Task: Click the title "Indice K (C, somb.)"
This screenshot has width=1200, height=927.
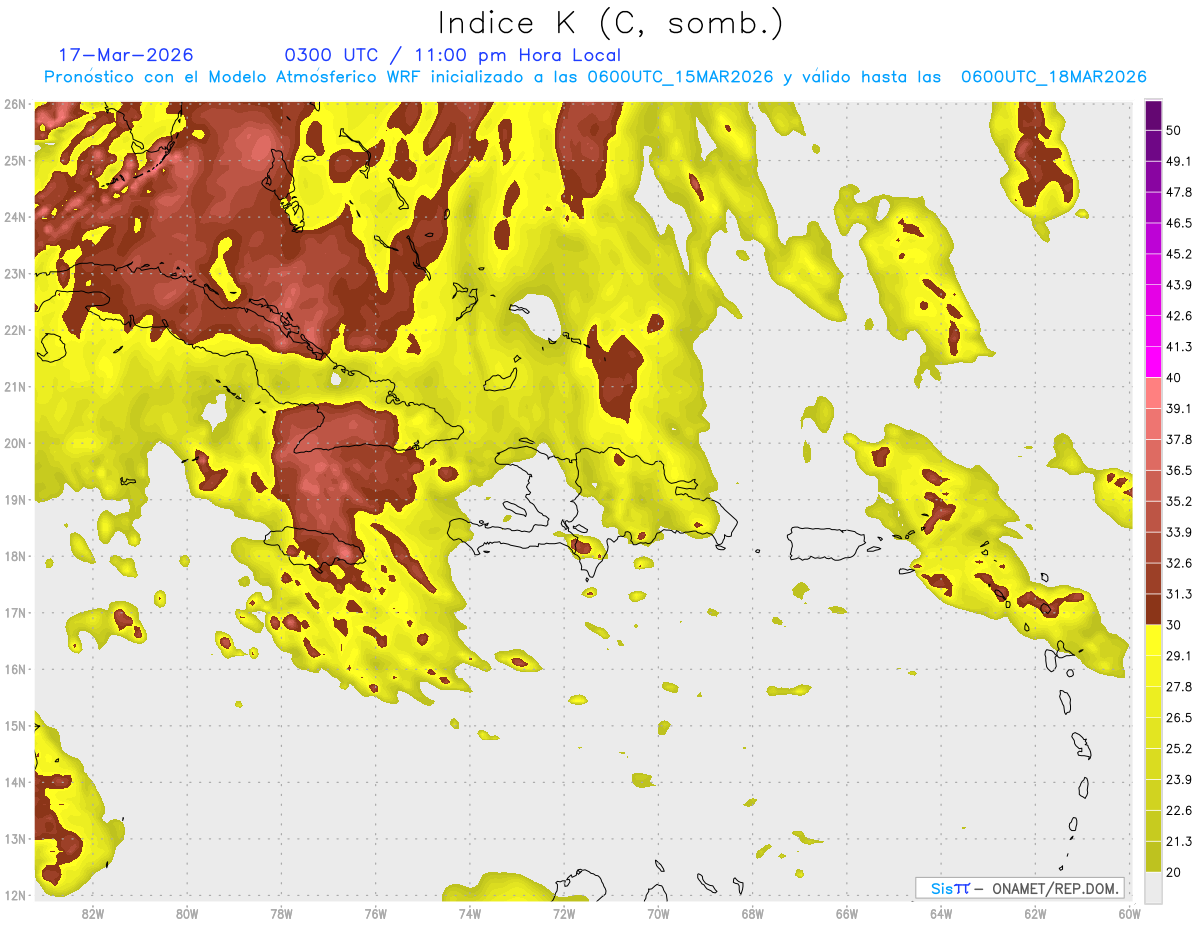Action: 610,23
